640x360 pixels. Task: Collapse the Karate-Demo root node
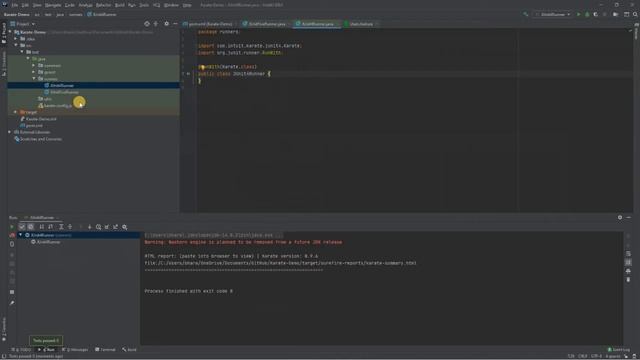[x=11, y=32]
